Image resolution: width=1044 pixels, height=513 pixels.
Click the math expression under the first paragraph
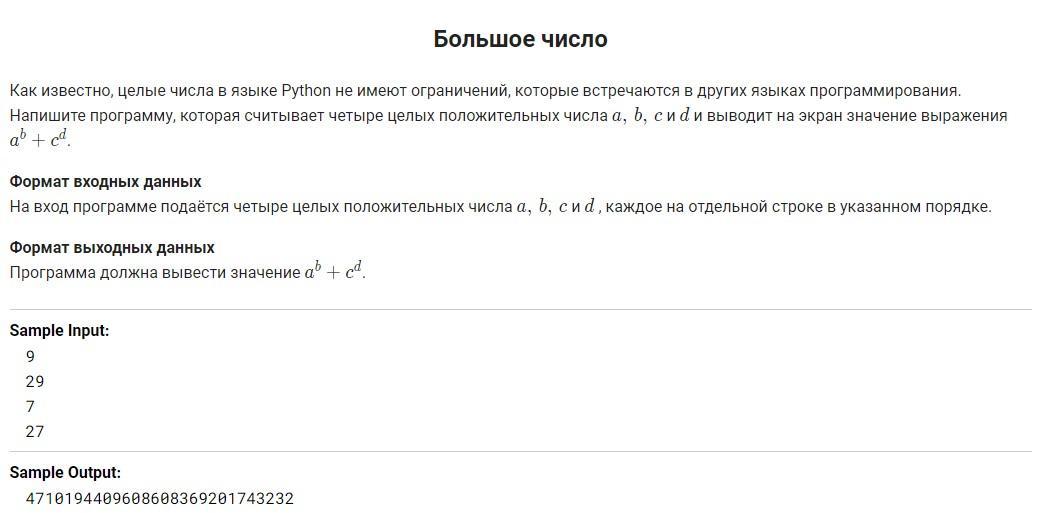click(40, 139)
